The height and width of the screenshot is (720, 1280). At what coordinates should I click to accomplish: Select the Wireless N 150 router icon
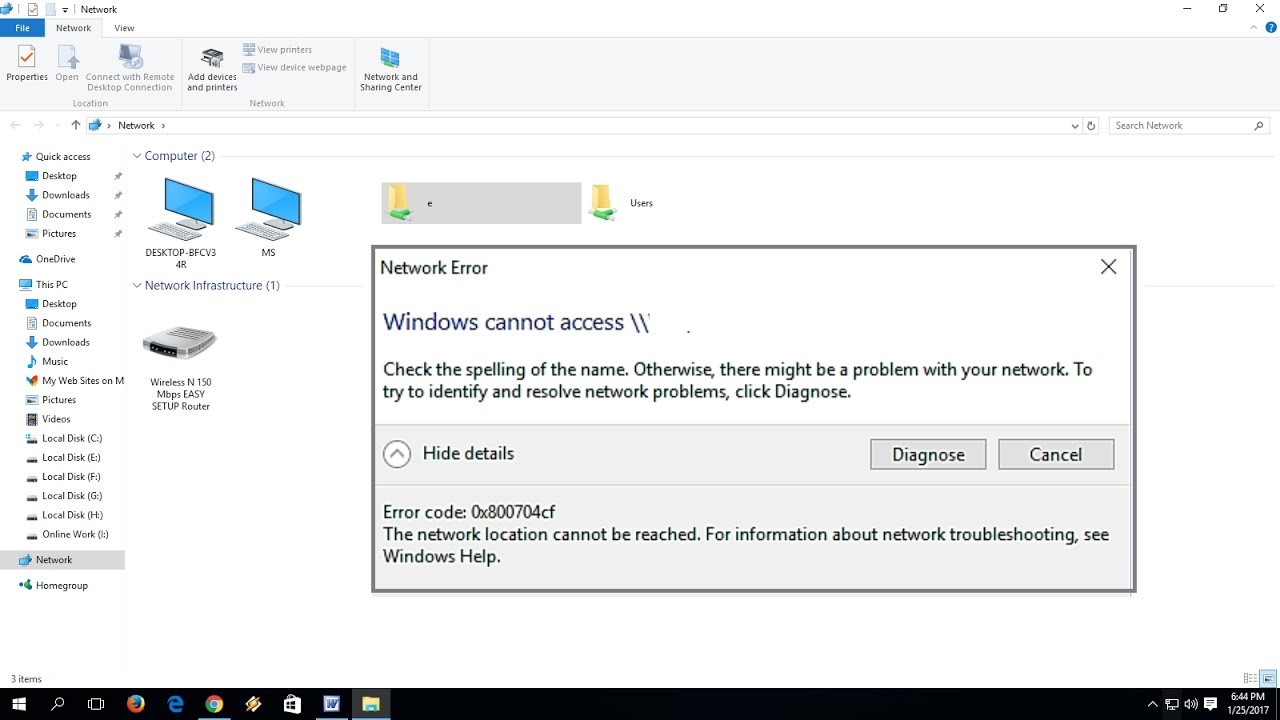(181, 368)
